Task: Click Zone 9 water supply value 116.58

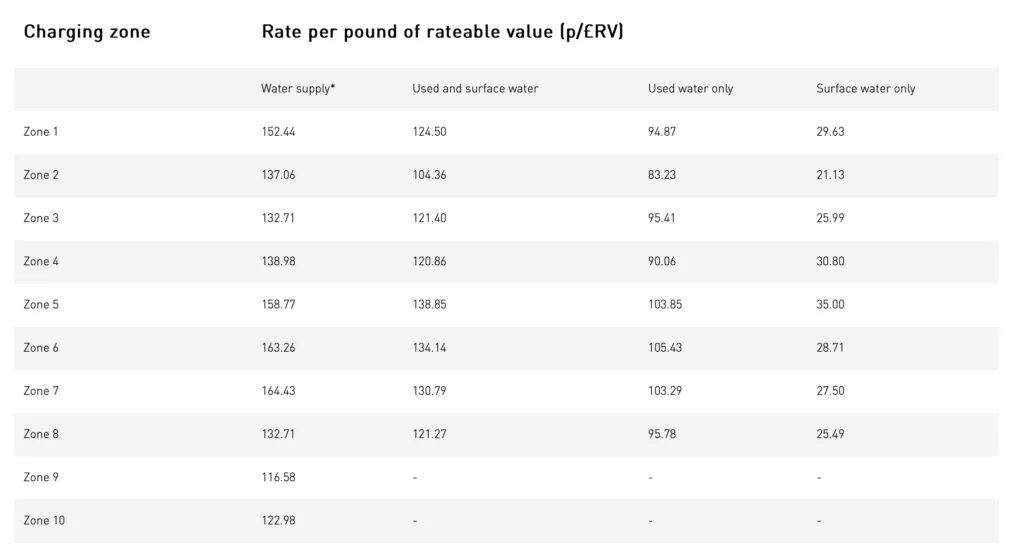Action: coord(278,476)
